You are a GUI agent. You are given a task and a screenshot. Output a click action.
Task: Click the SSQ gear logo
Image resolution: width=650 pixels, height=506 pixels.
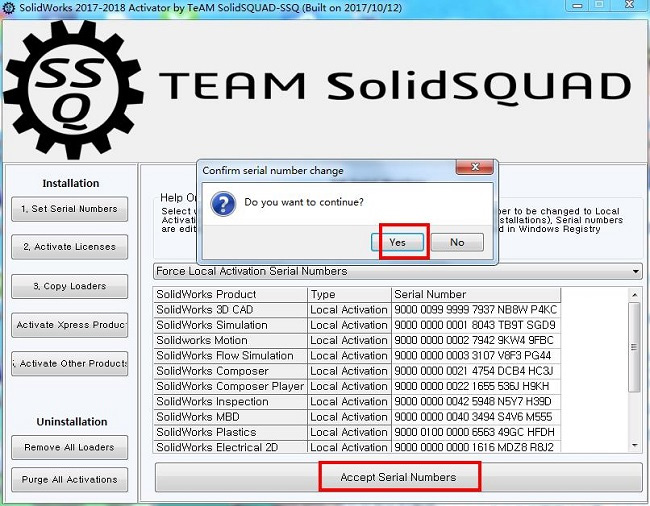(x=73, y=89)
